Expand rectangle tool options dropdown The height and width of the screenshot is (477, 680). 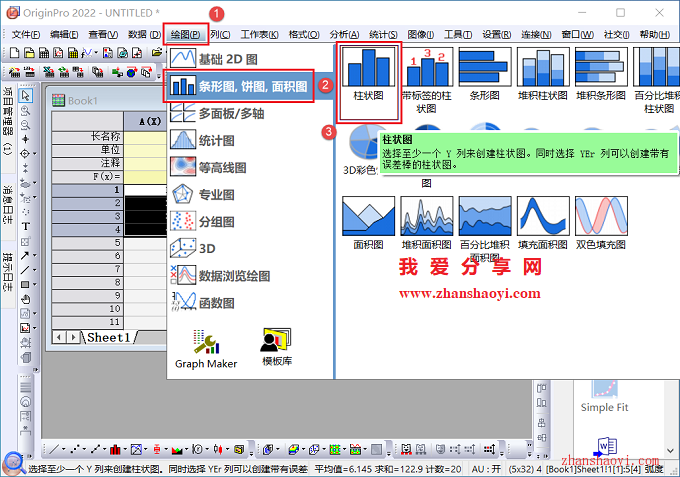[35, 284]
